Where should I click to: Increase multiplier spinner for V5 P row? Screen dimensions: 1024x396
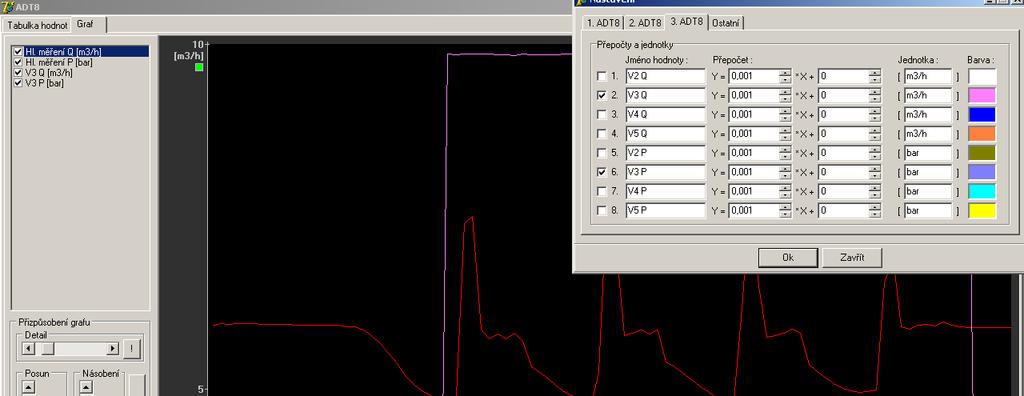[x=784, y=207]
